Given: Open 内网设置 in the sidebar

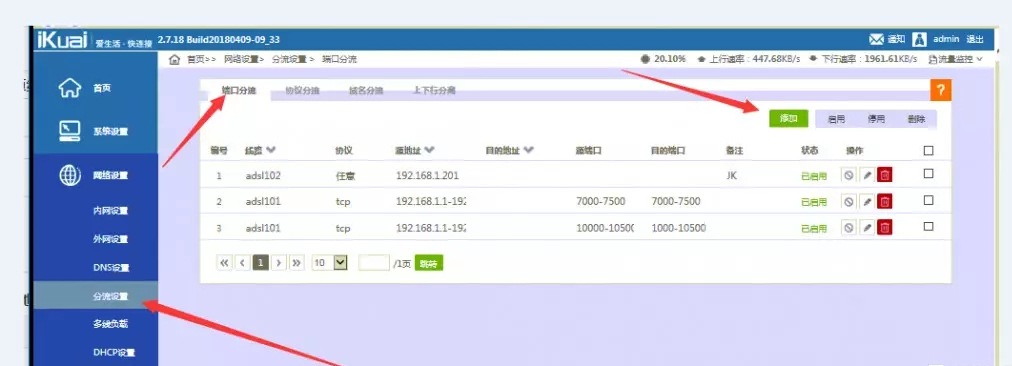Looking at the screenshot, I should coord(110,210).
